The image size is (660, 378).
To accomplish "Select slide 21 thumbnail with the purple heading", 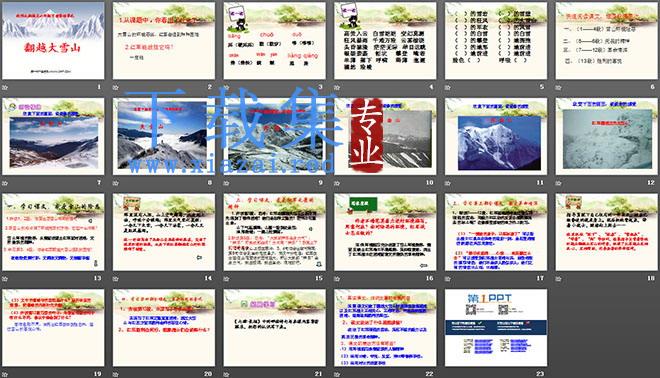I will click(x=274, y=327).
